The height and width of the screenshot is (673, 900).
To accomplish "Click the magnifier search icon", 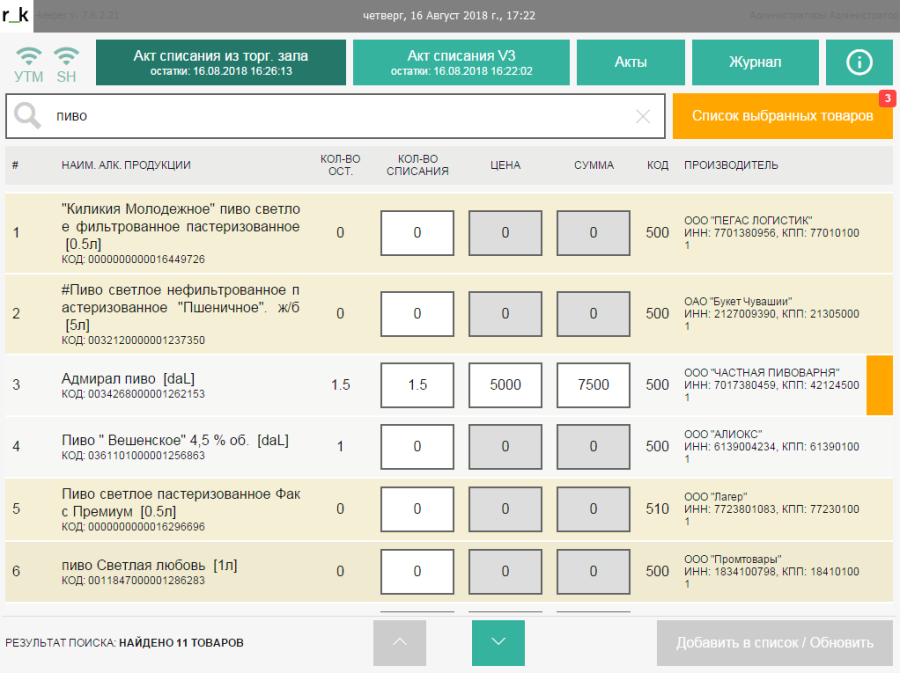I will coord(28,116).
